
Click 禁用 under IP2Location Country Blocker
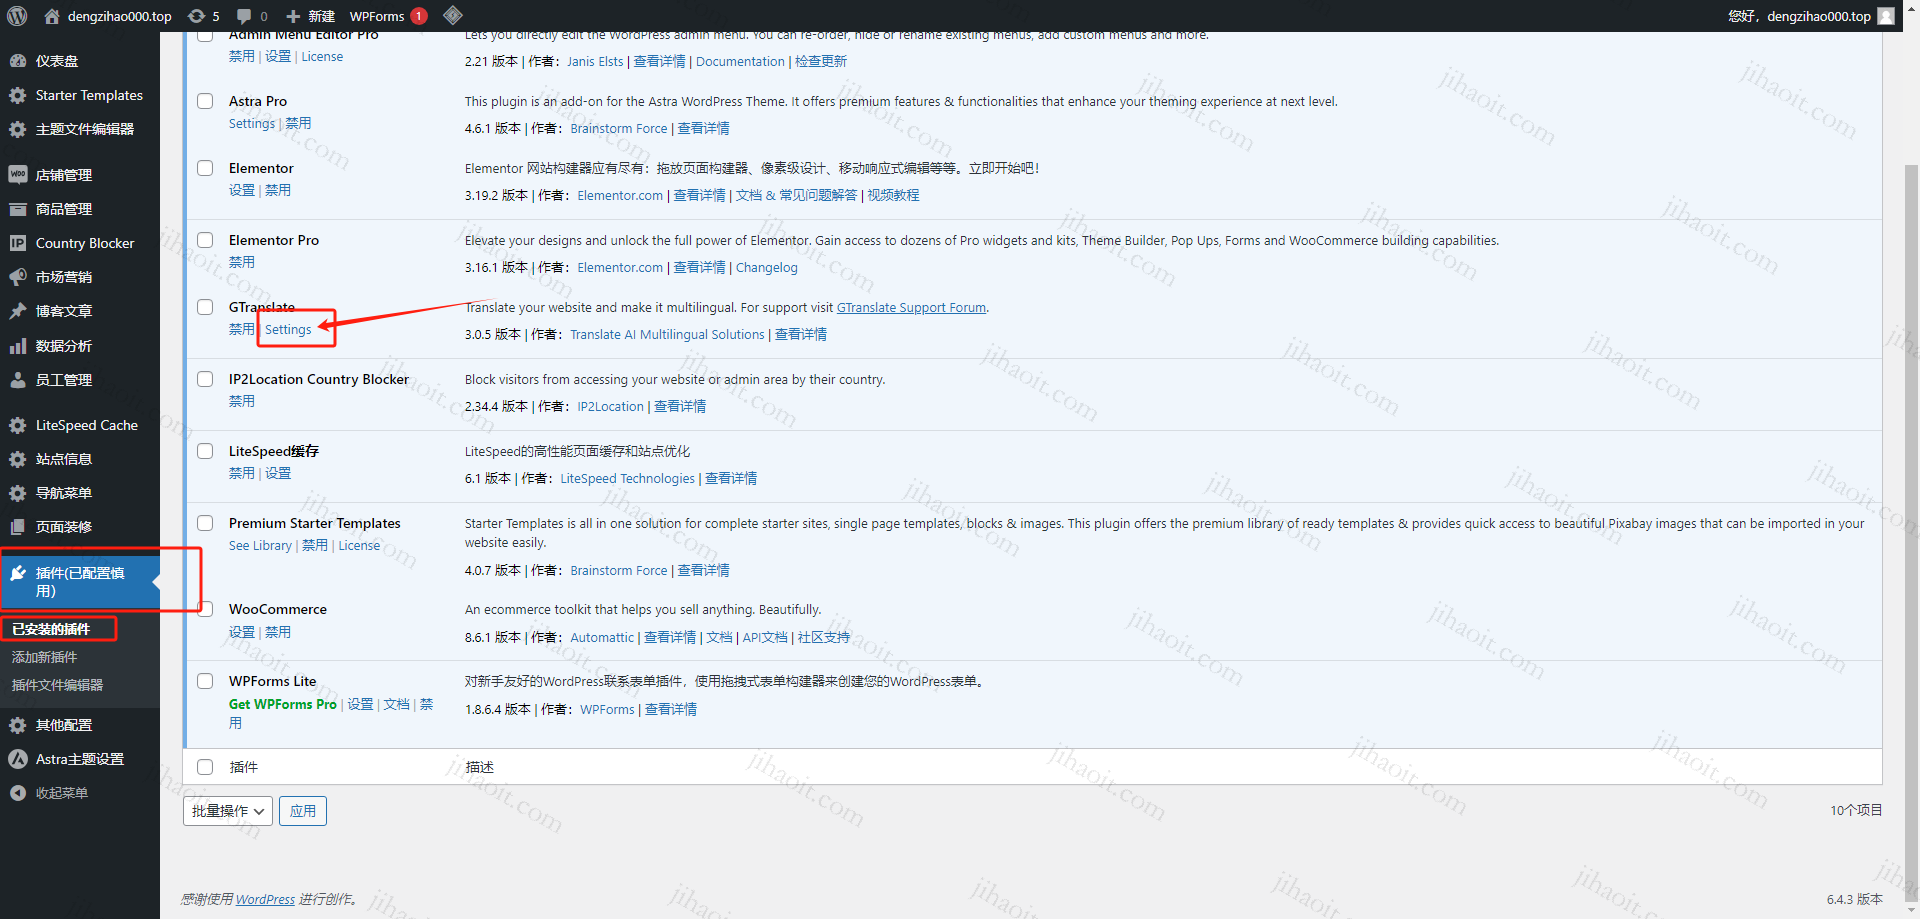241,401
